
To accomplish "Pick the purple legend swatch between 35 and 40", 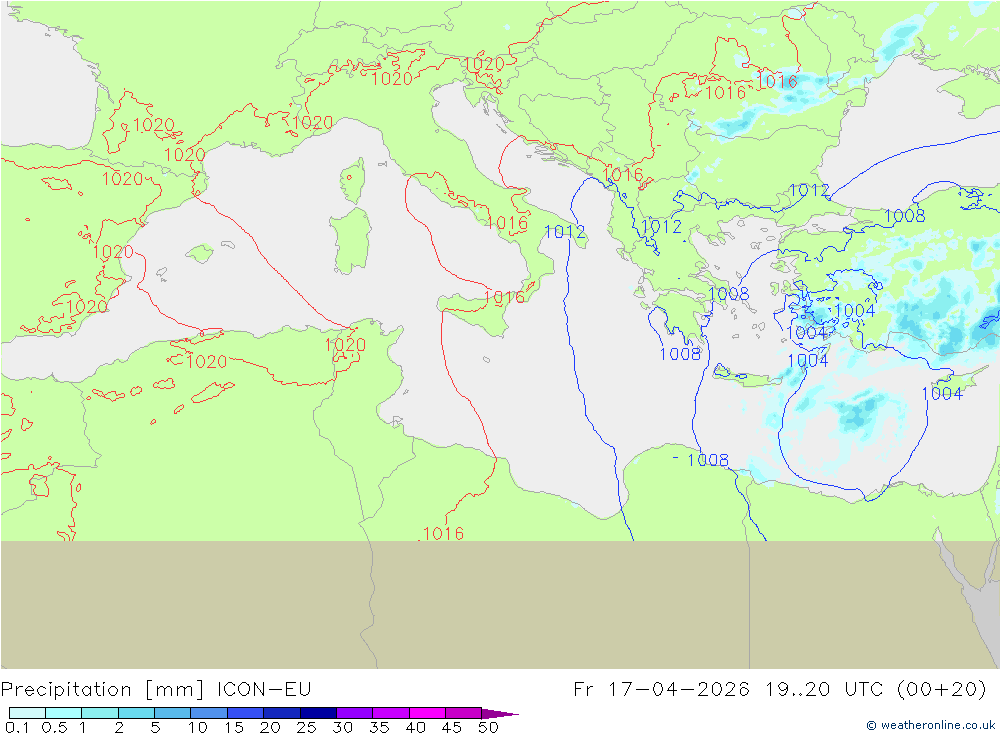I will pyautogui.click(x=390, y=713).
